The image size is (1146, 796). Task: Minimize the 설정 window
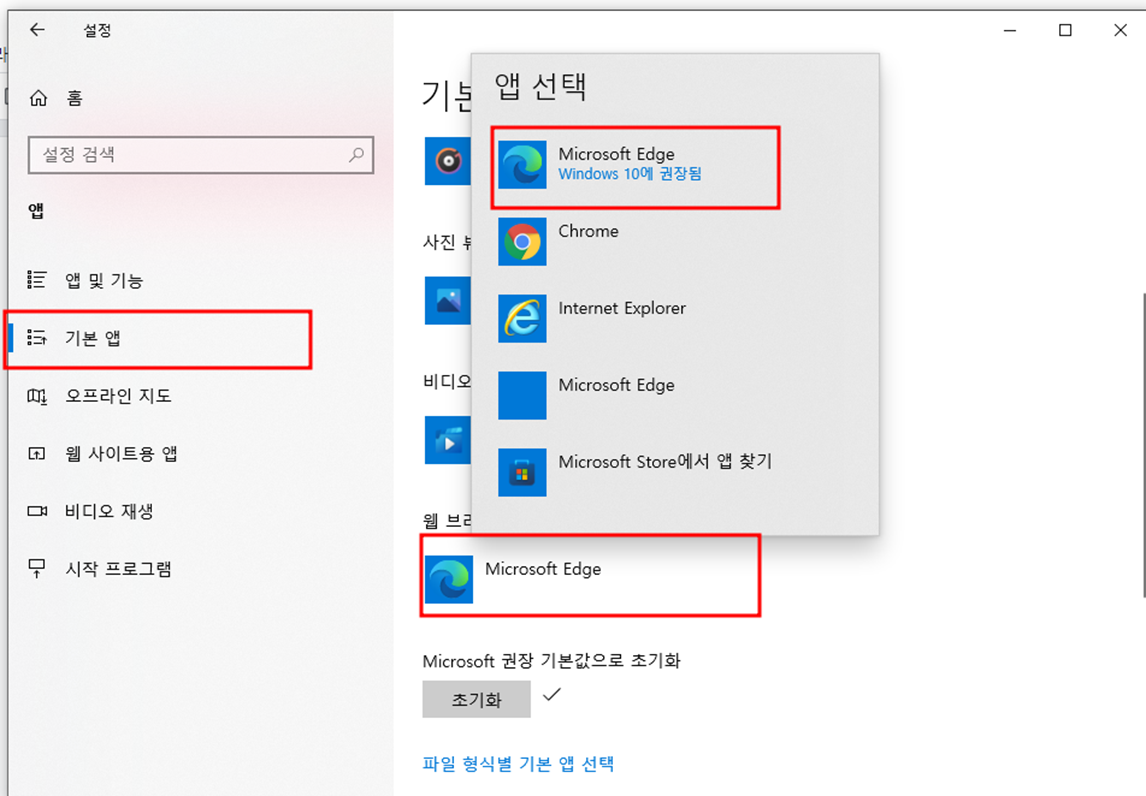pyautogui.click(x=1010, y=30)
